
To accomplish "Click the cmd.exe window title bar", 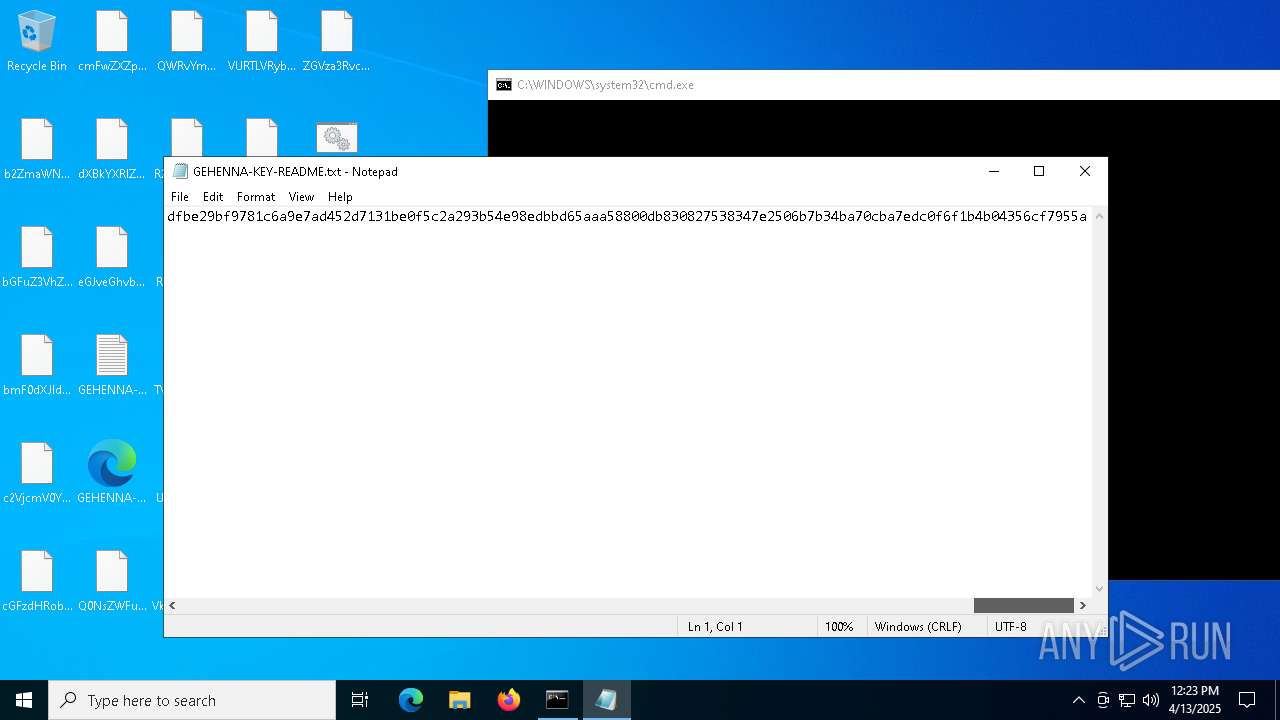I will [x=884, y=85].
